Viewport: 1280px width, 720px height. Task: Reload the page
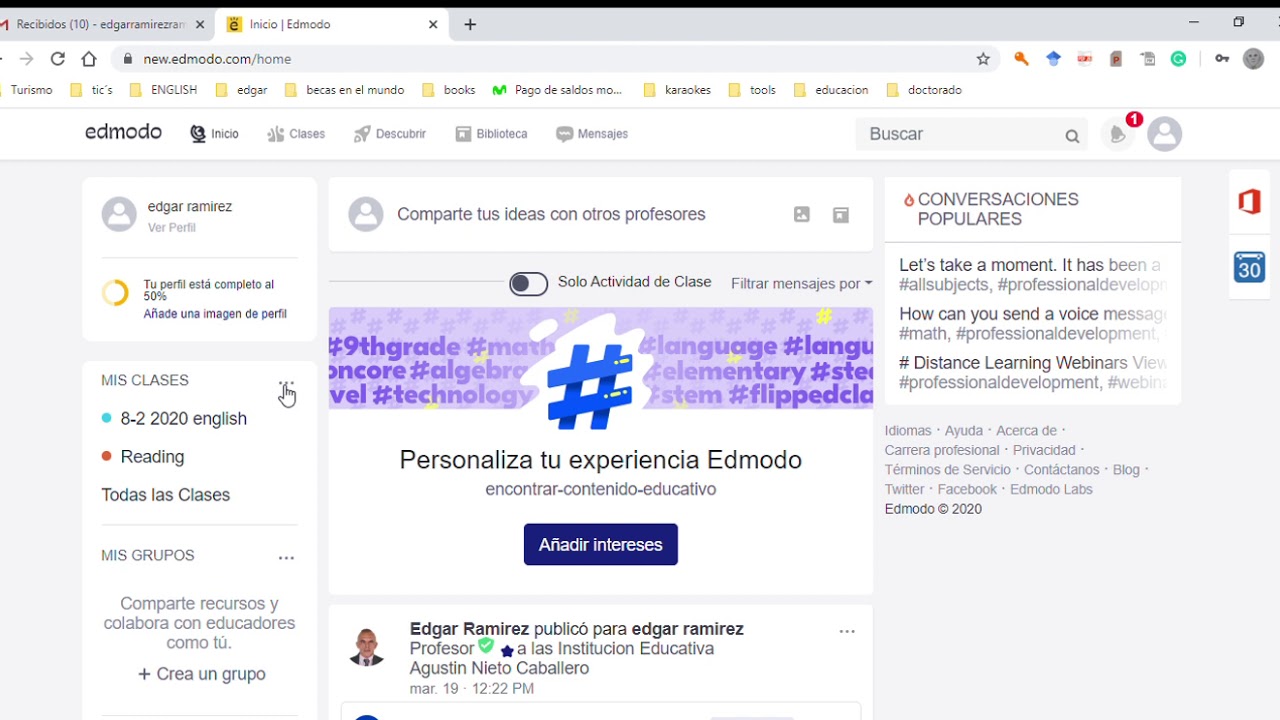click(x=58, y=59)
